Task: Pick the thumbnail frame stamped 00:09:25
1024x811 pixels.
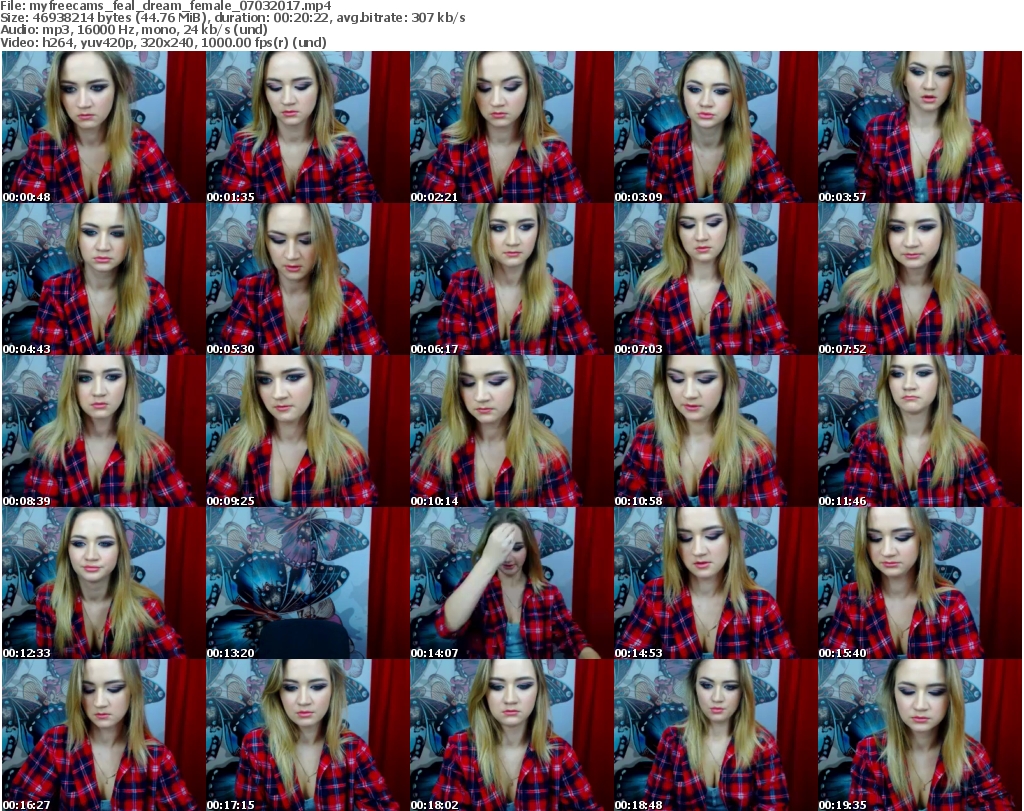Action: (x=308, y=431)
